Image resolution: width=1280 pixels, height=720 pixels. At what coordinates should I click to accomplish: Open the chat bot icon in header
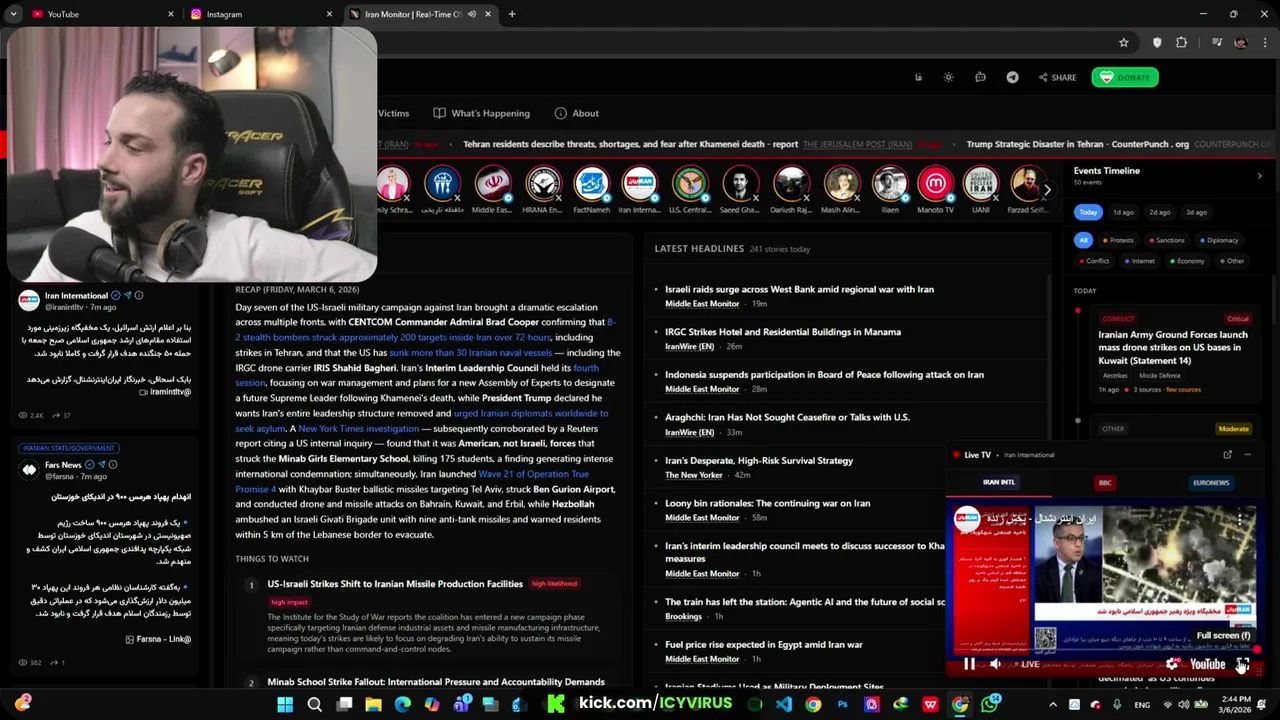[x=980, y=77]
